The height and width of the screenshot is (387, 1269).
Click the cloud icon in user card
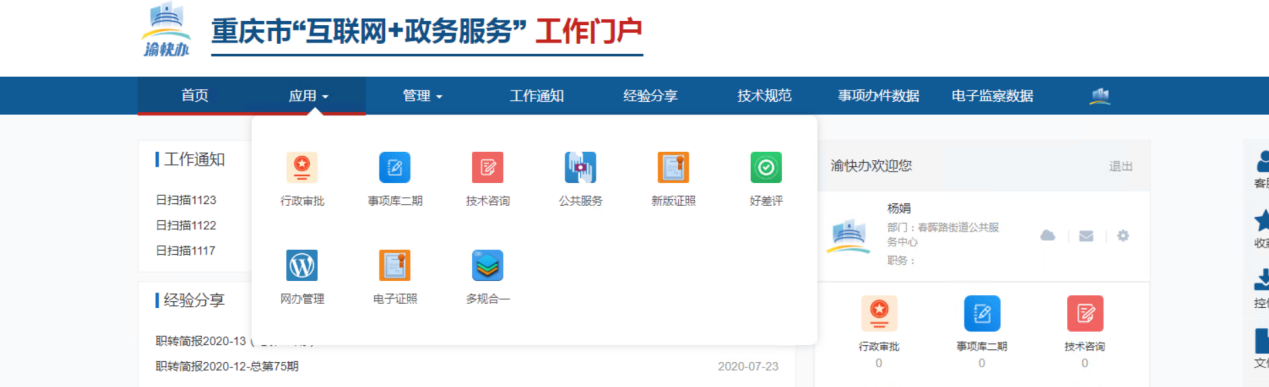pyautogui.click(x=1048, y=236)
